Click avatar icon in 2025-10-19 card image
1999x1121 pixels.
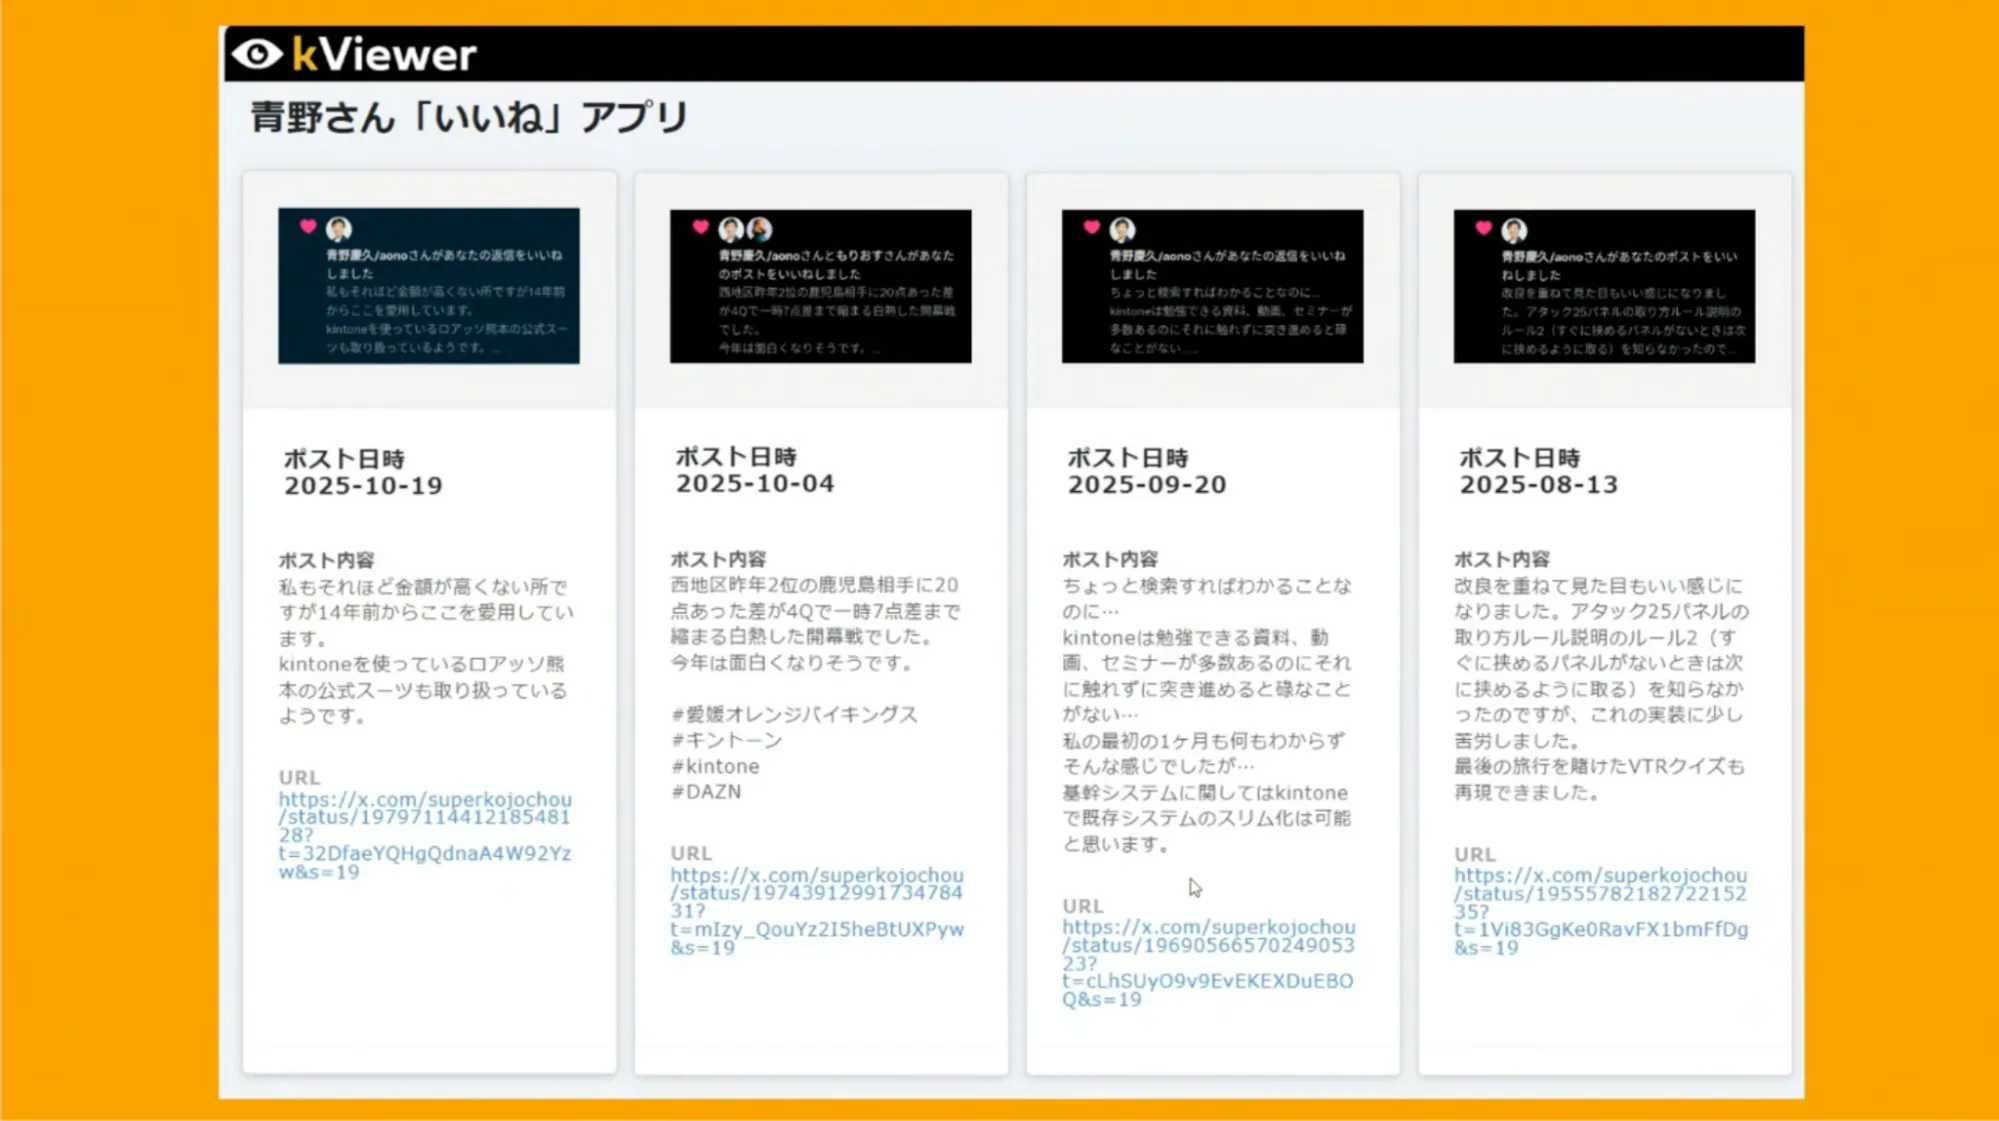coord(339,229)
